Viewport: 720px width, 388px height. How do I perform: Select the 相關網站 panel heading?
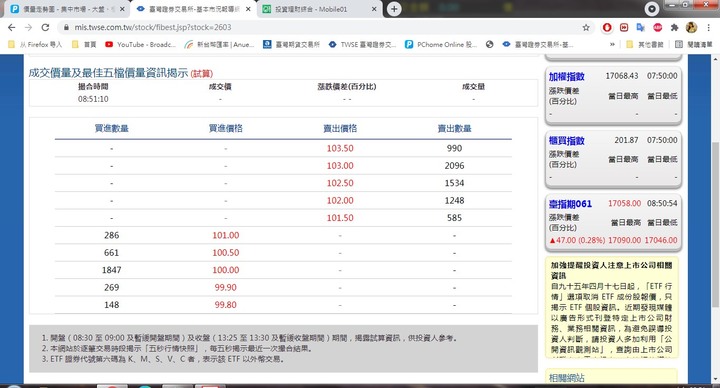pyautogui.click(x=567, y=378)
